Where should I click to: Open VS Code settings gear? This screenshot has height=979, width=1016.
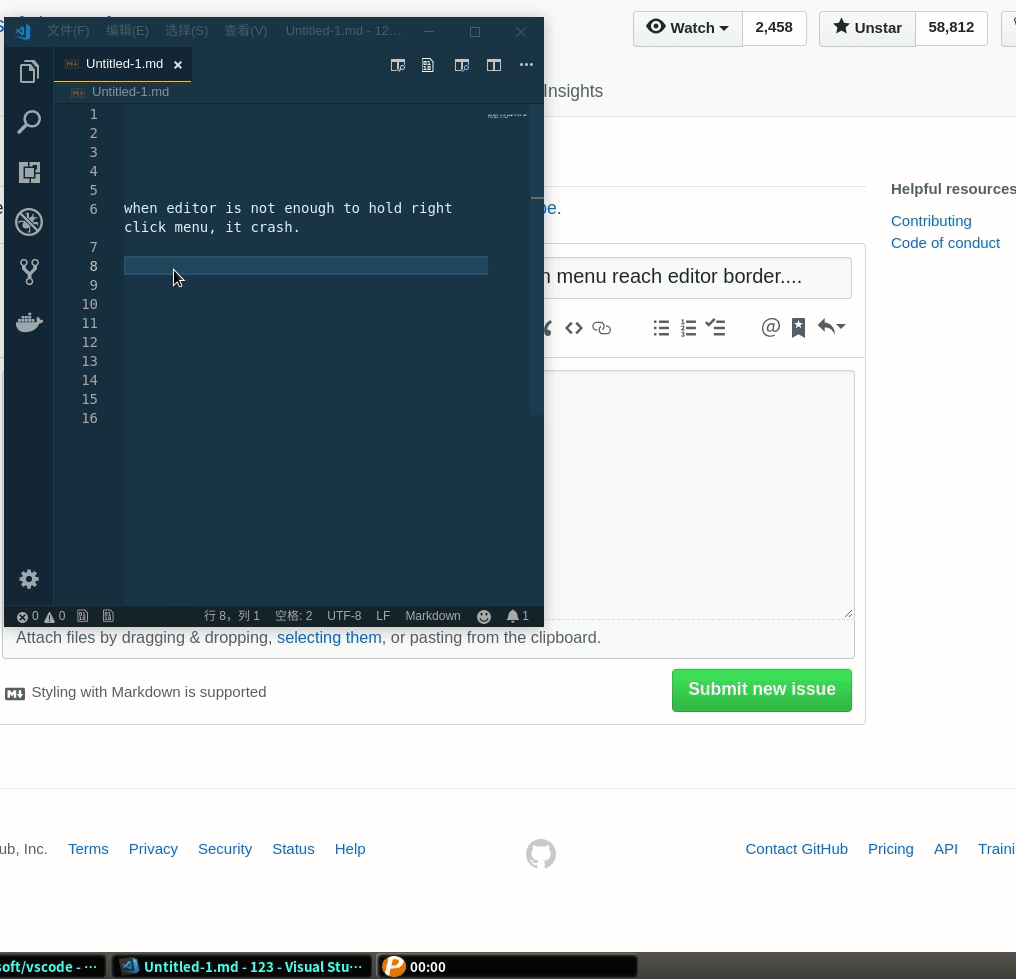(28, 578)
